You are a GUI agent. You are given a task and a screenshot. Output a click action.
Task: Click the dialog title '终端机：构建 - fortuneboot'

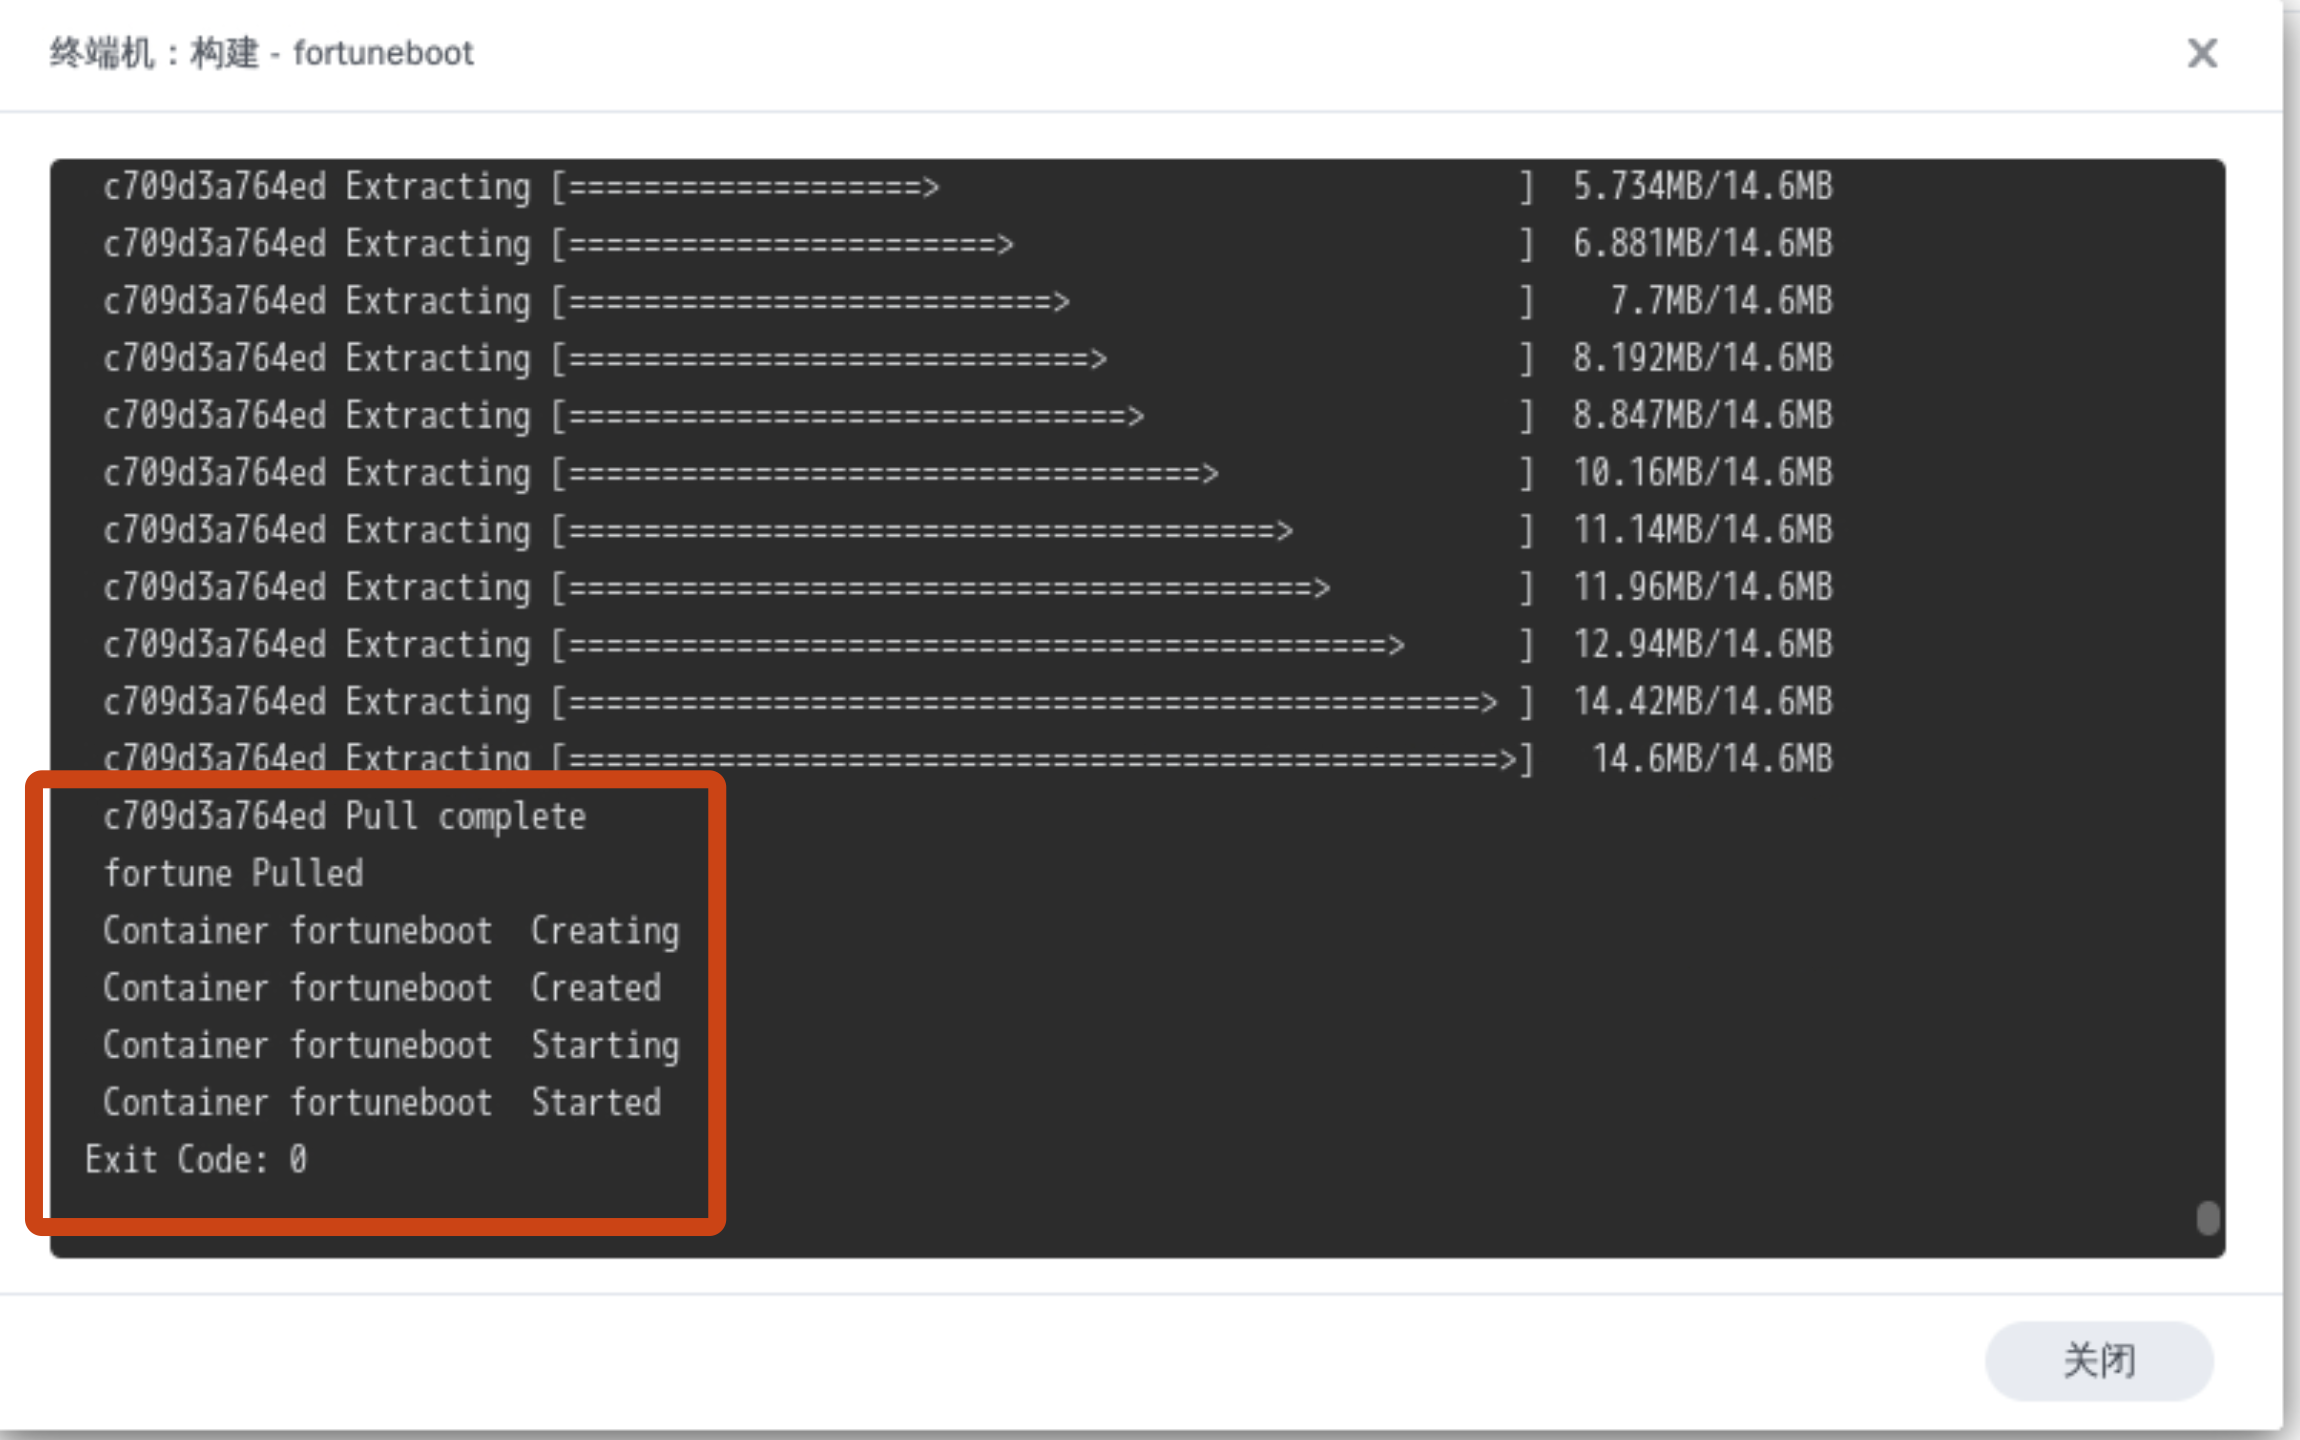point(262,53)
